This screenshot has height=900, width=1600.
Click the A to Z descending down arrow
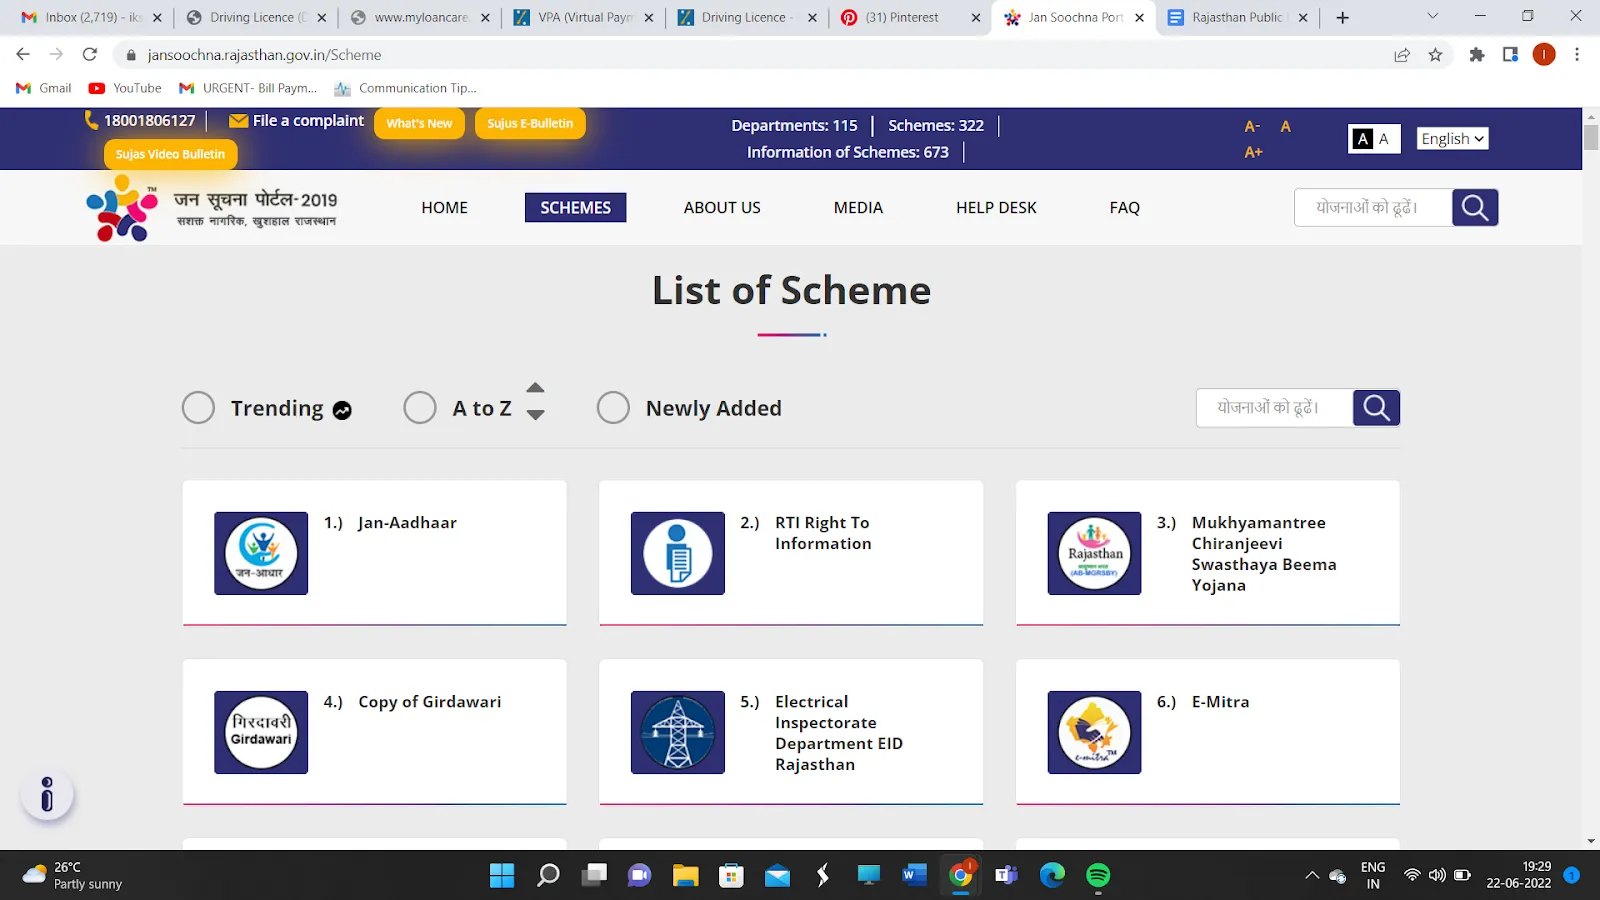point(536,415)
